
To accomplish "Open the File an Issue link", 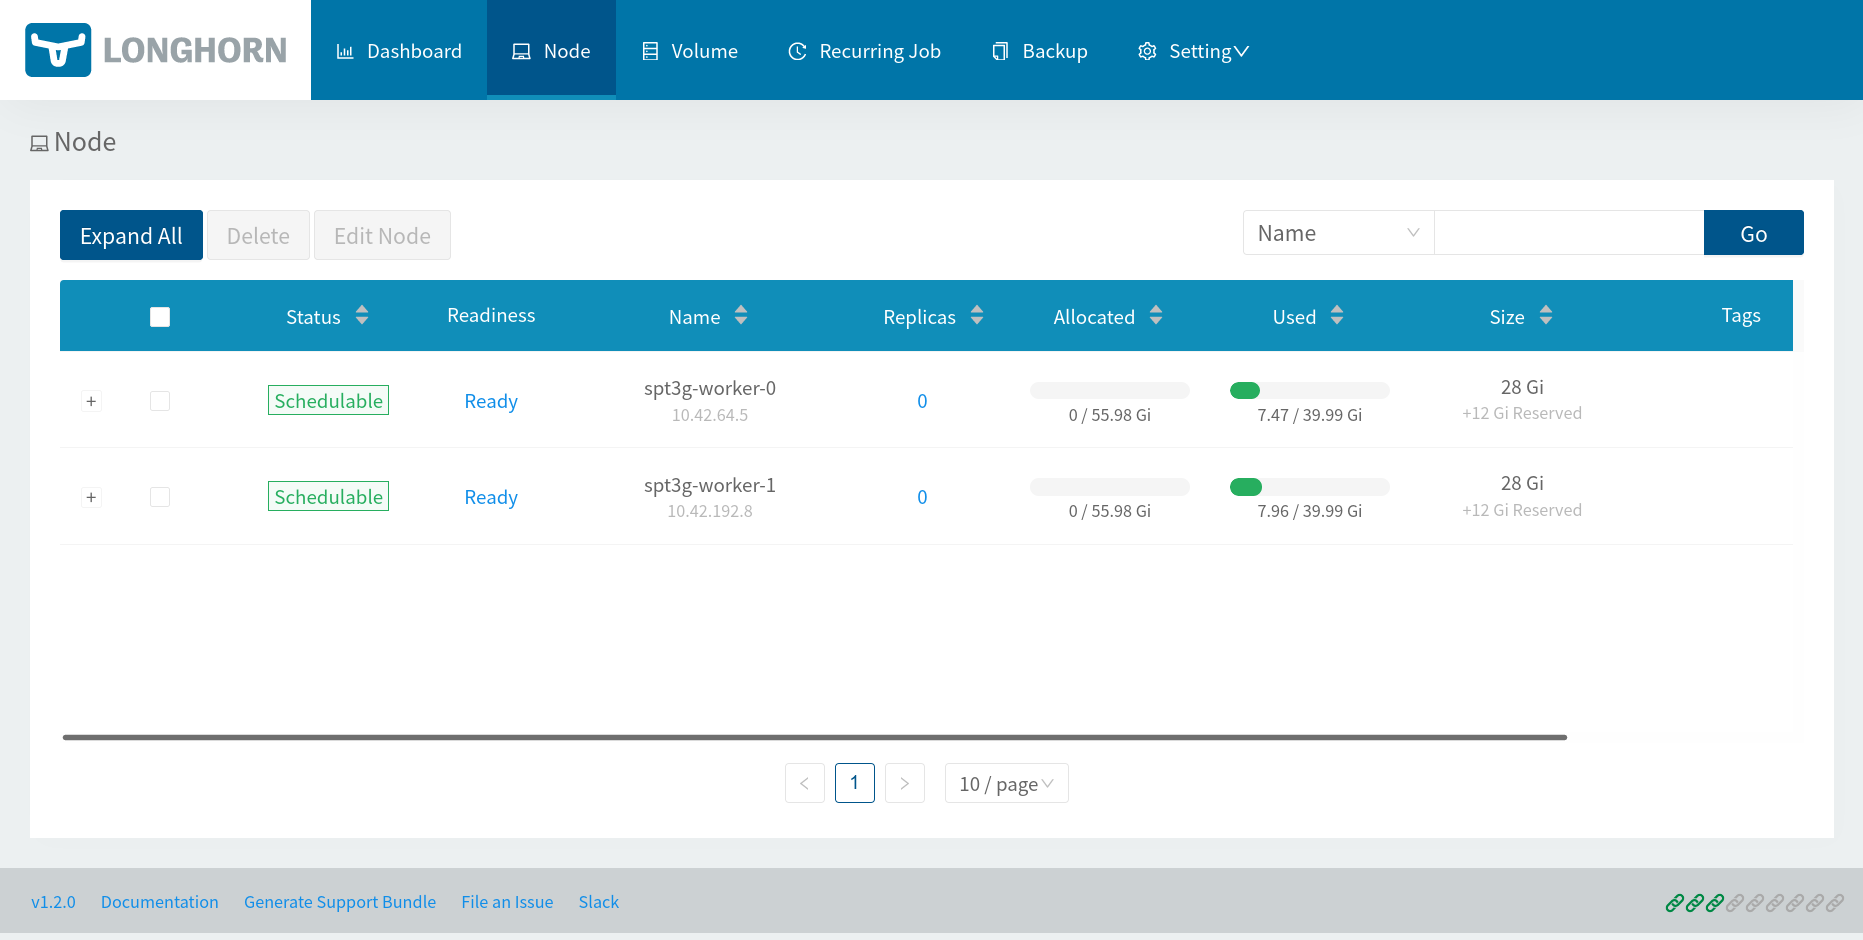I will point(507,902).
